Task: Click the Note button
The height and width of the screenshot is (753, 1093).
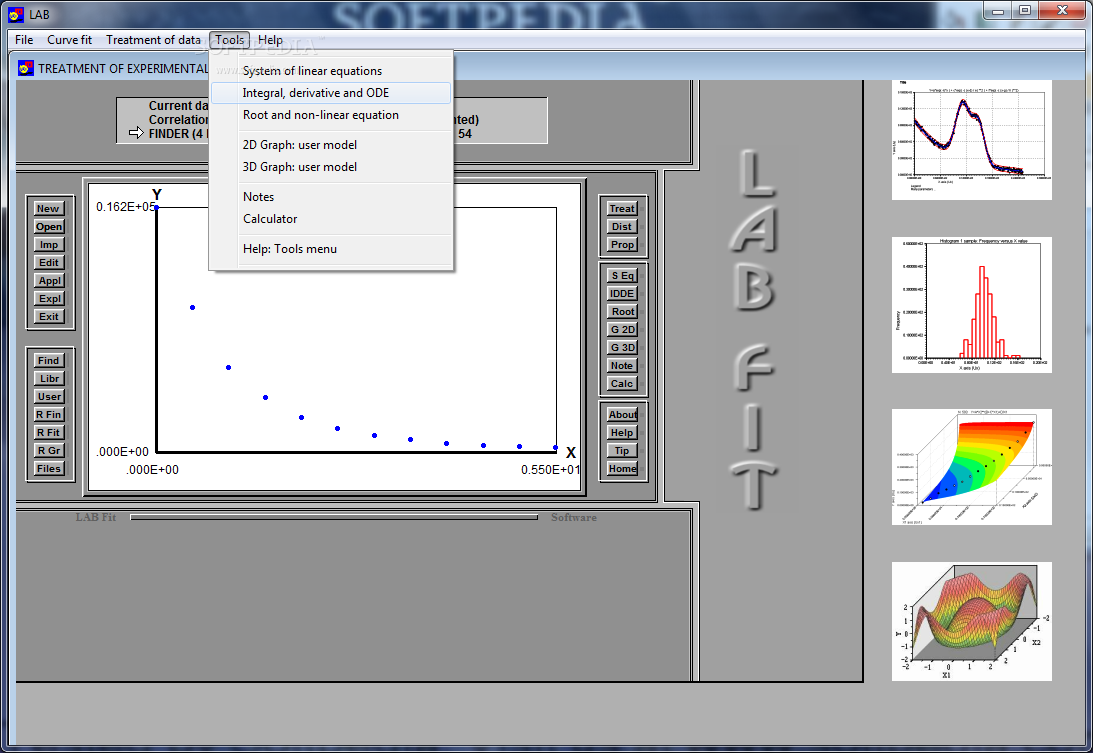Action: tap(622, 366)
